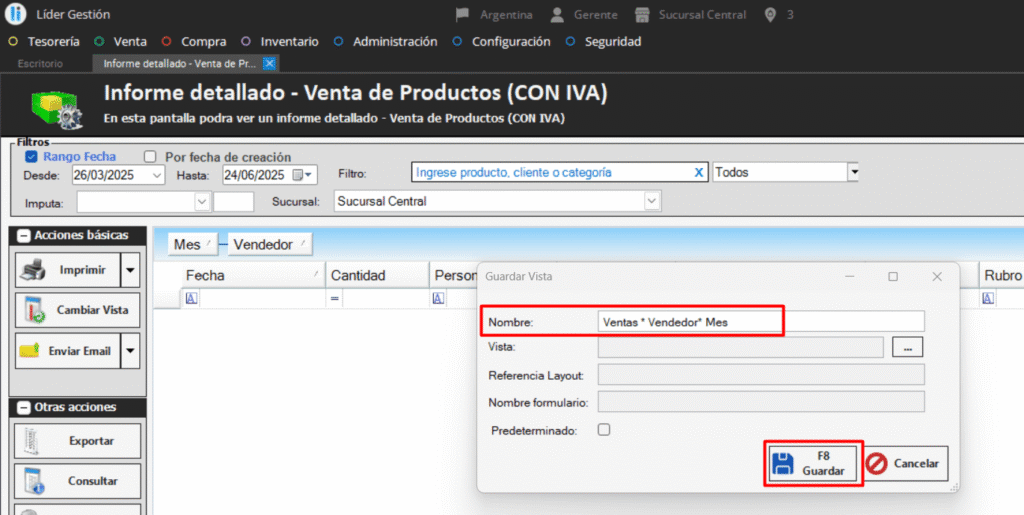
Task: Click the Enviar Email envelope icon
Action: [x=33, y=351]
